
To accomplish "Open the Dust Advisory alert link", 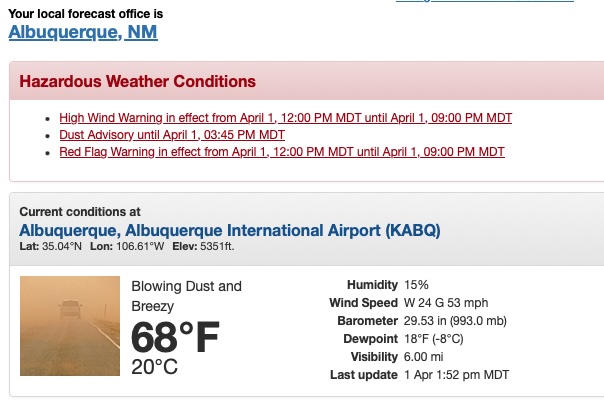I will [x=172, y=134].
